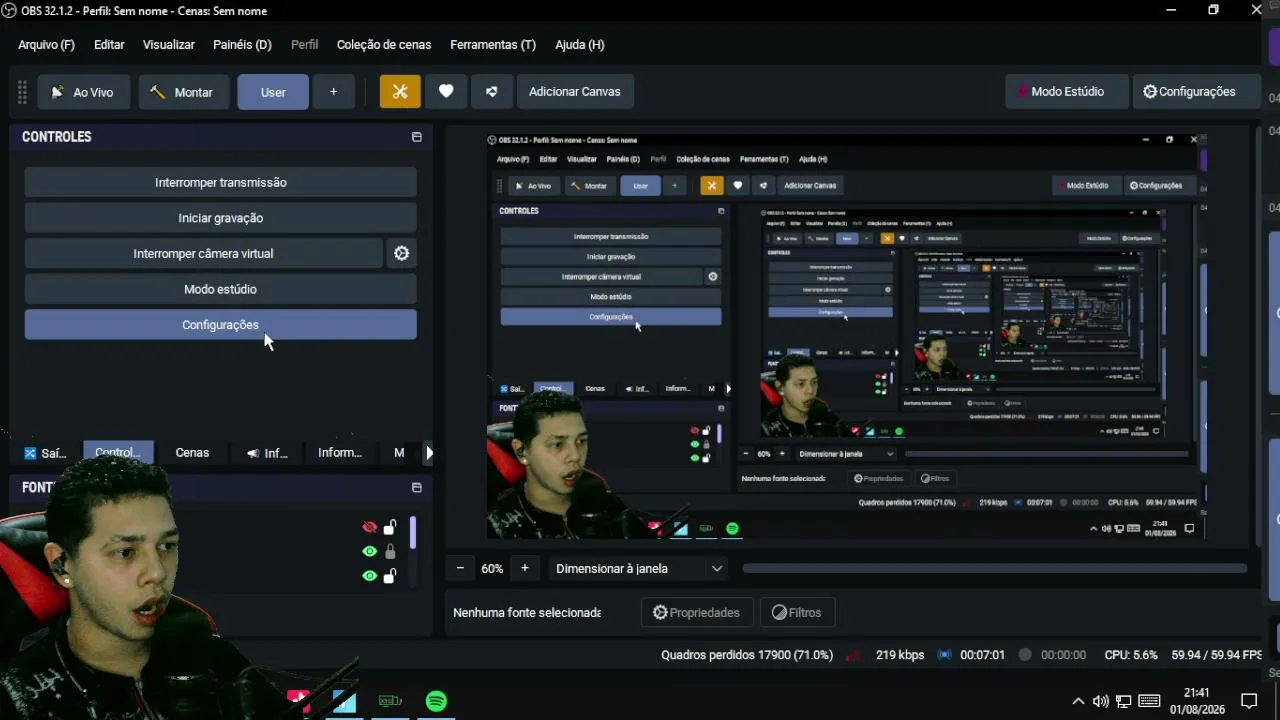Screen dimensions: 1280x720
Task: Show the hidden first source (red eye)
Action: pyautogui.click(x=370, y=527)
